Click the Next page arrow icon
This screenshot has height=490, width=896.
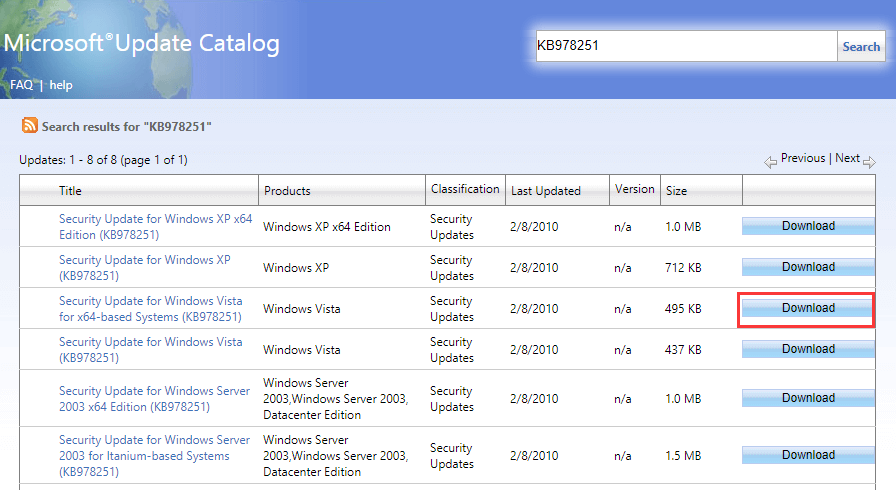(x=869, y=161)
